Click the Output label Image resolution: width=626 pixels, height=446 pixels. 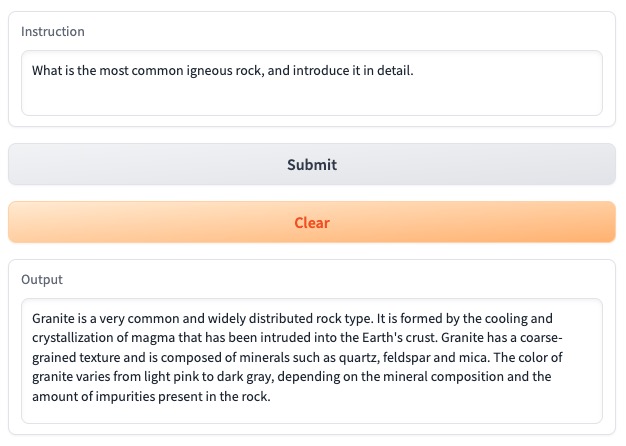tap(42, 279)
